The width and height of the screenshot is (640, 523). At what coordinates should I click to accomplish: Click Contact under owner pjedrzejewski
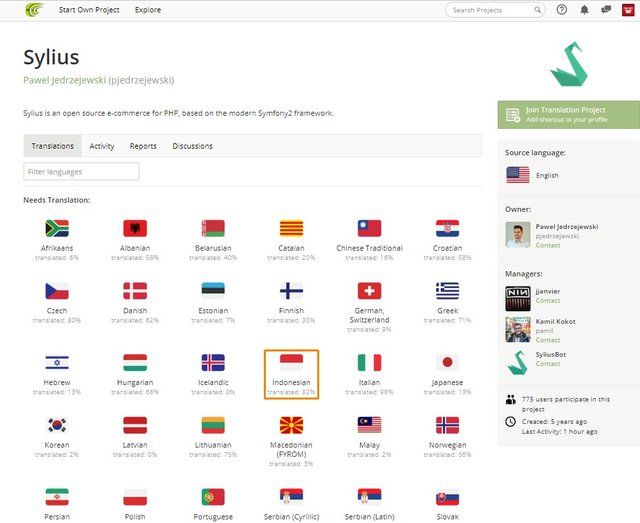pyautogui.click(x=548, y=245)
